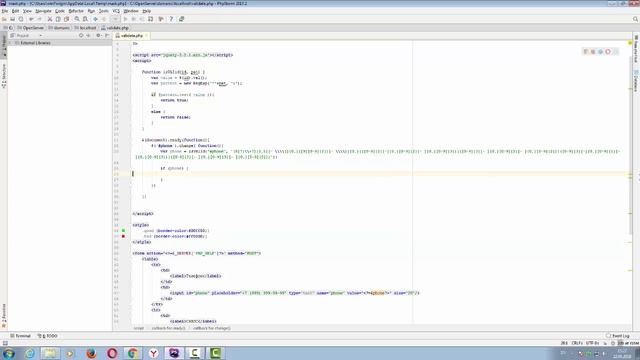Click the UTF-8 encoding selector
The width and height of the screenshot is (640, 360).
point(592,343)
